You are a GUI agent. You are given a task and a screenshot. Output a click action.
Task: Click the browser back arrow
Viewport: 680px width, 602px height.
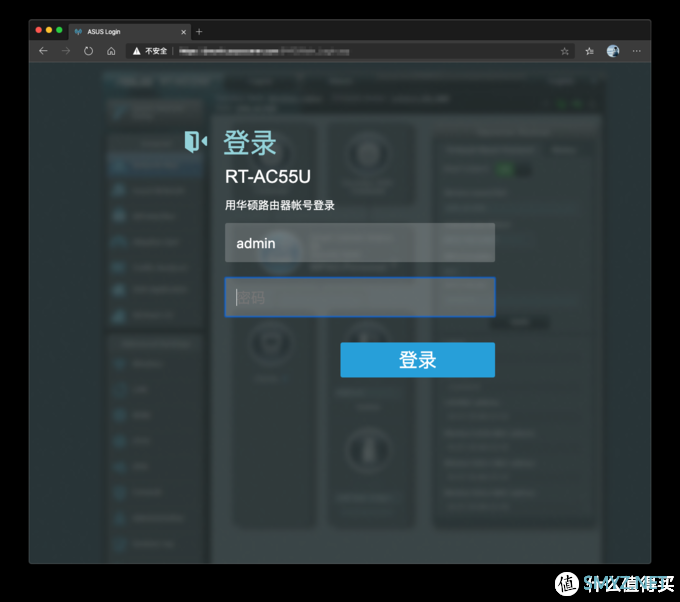[43, 51]
